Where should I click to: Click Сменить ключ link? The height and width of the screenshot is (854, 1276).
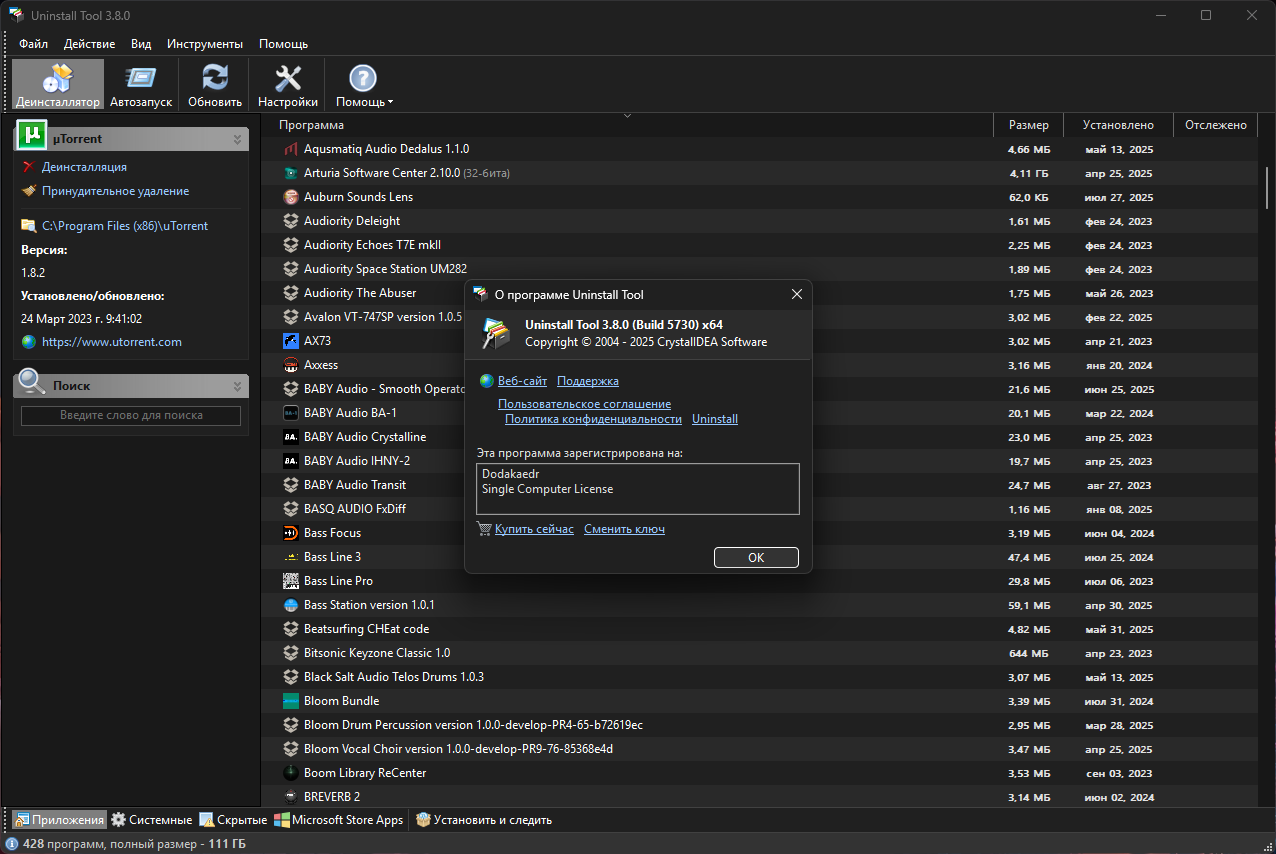point(624,529)
